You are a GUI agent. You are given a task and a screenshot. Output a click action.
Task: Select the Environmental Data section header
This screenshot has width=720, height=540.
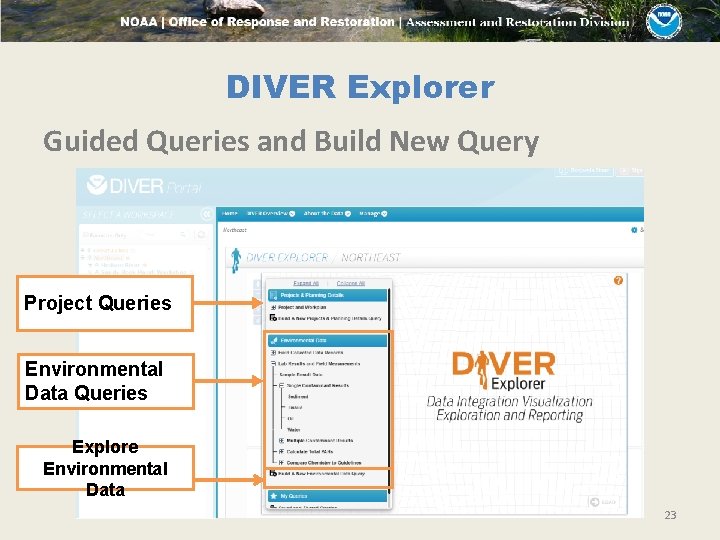click(328, 340)
